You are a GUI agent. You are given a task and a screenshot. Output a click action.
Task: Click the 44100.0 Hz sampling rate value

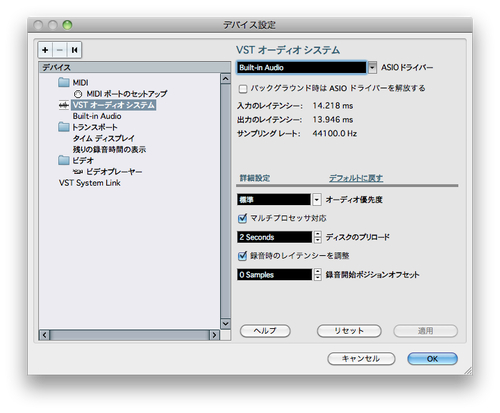[x=335, y=134]
